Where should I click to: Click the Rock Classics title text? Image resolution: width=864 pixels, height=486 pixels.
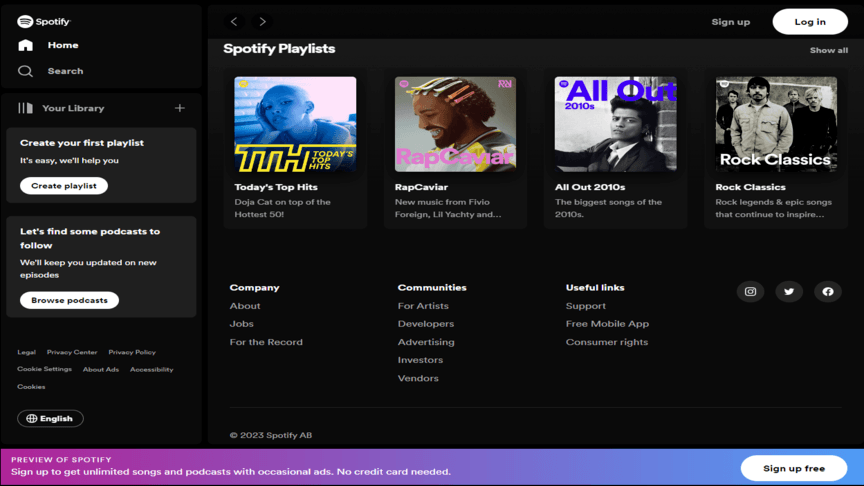(750, 187)
